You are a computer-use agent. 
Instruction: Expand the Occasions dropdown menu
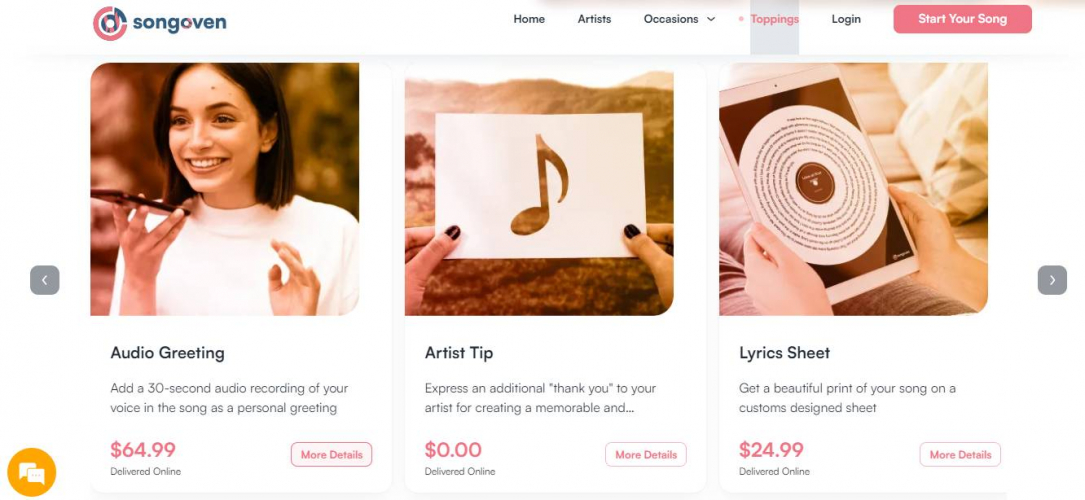[x=680, y=19]
